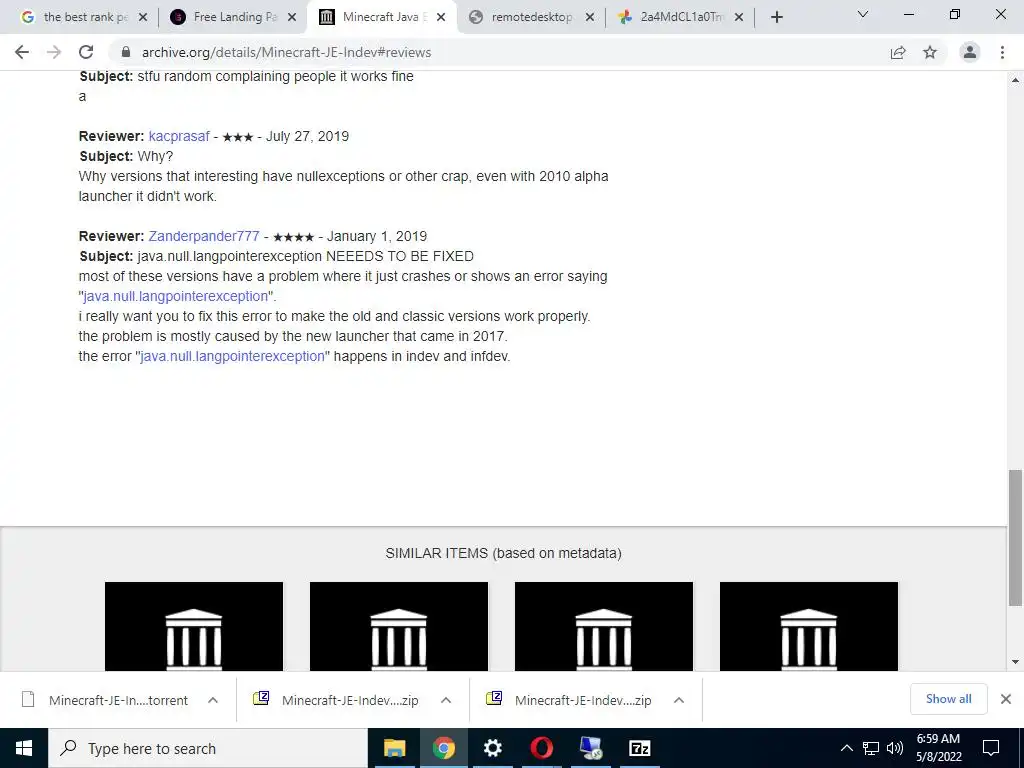
Task: Click the subject text 'Why?'
Action: [x=155, y=156]
